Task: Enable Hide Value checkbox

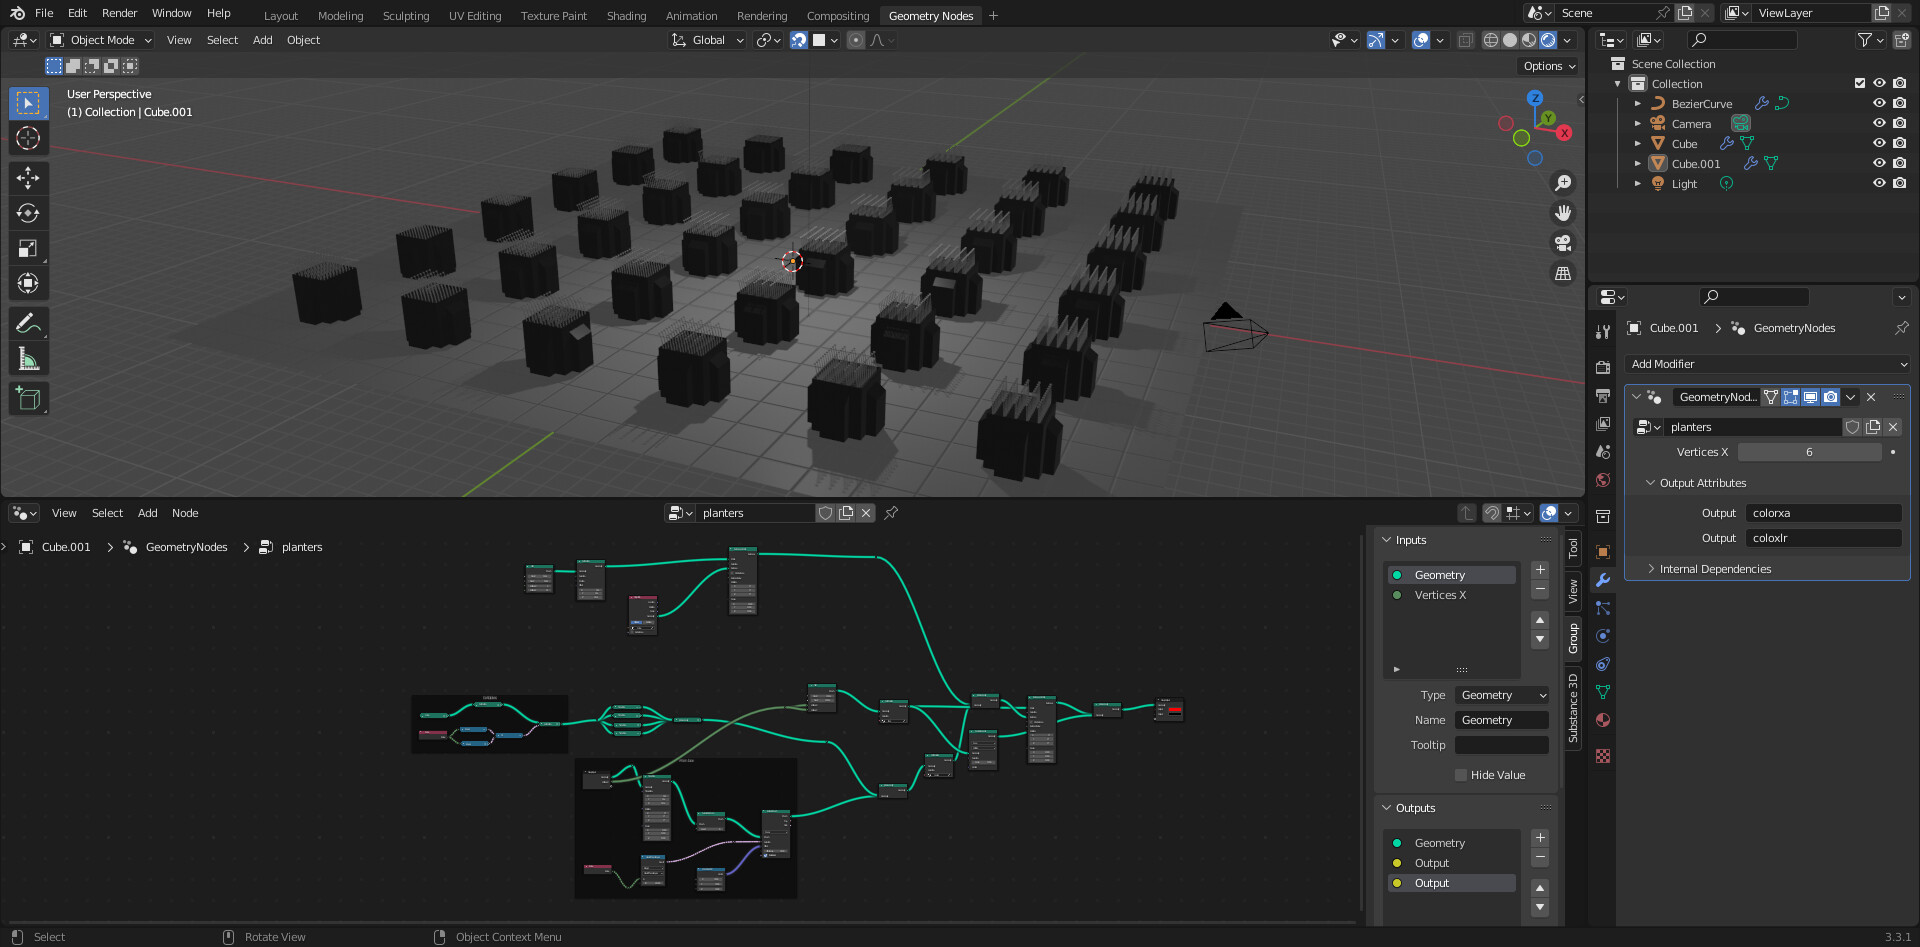Action: [1461, 775]
